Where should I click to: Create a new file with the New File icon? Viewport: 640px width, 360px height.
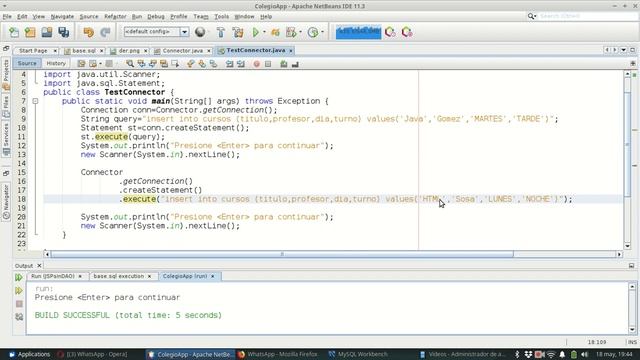pyautogui.click(x=14, y=32)
